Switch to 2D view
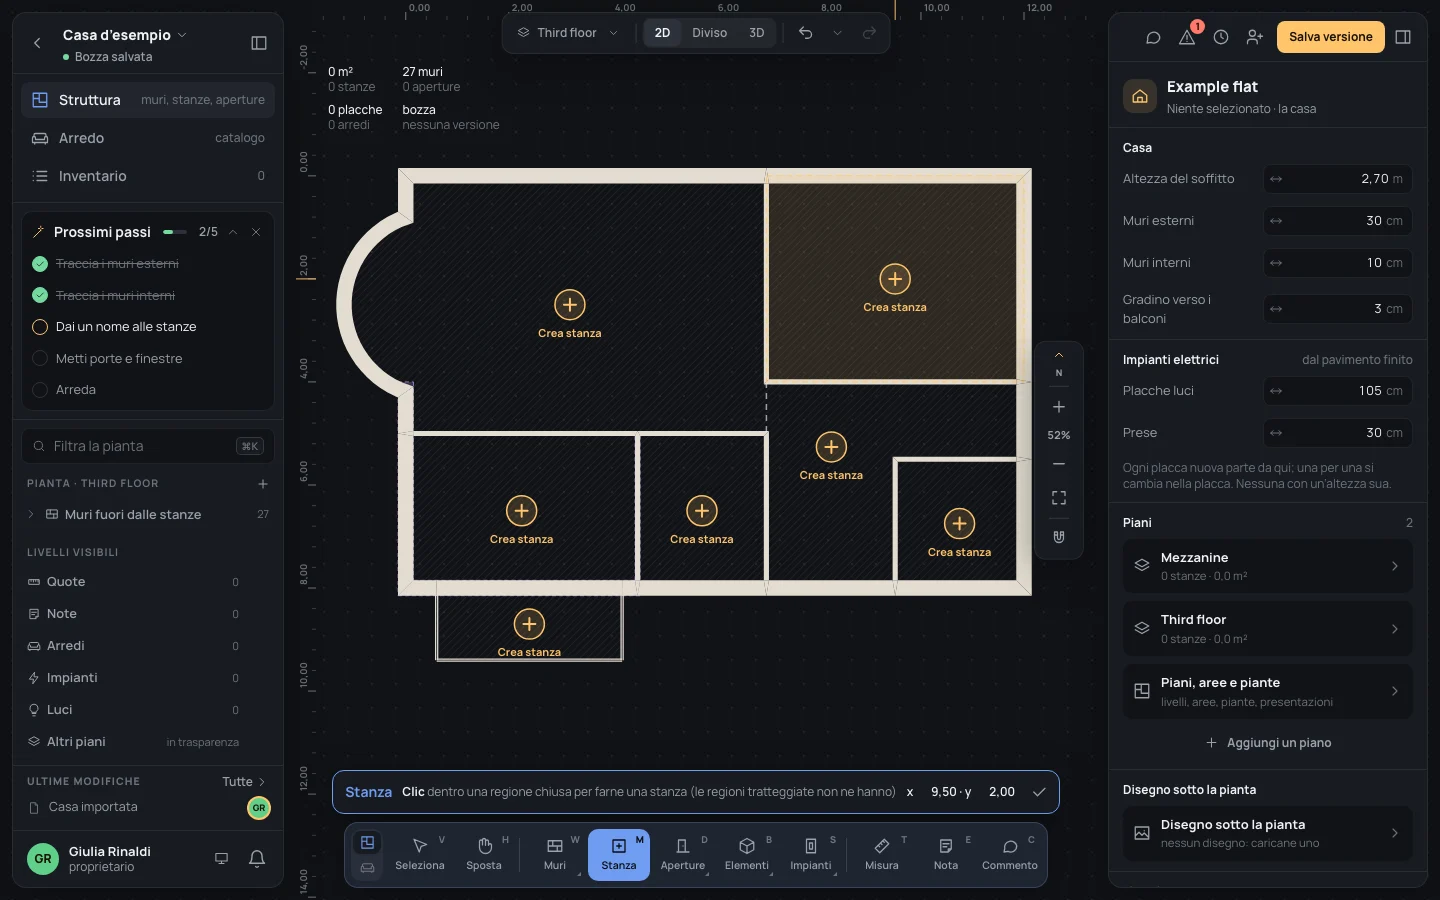 point(662,33)
